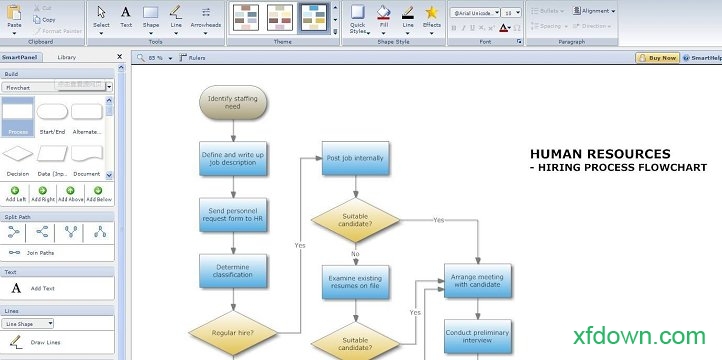Image resolution: width=722 pixels, height=360 pixels.
Task: Open the font name combo box
Action: [475, 13]
